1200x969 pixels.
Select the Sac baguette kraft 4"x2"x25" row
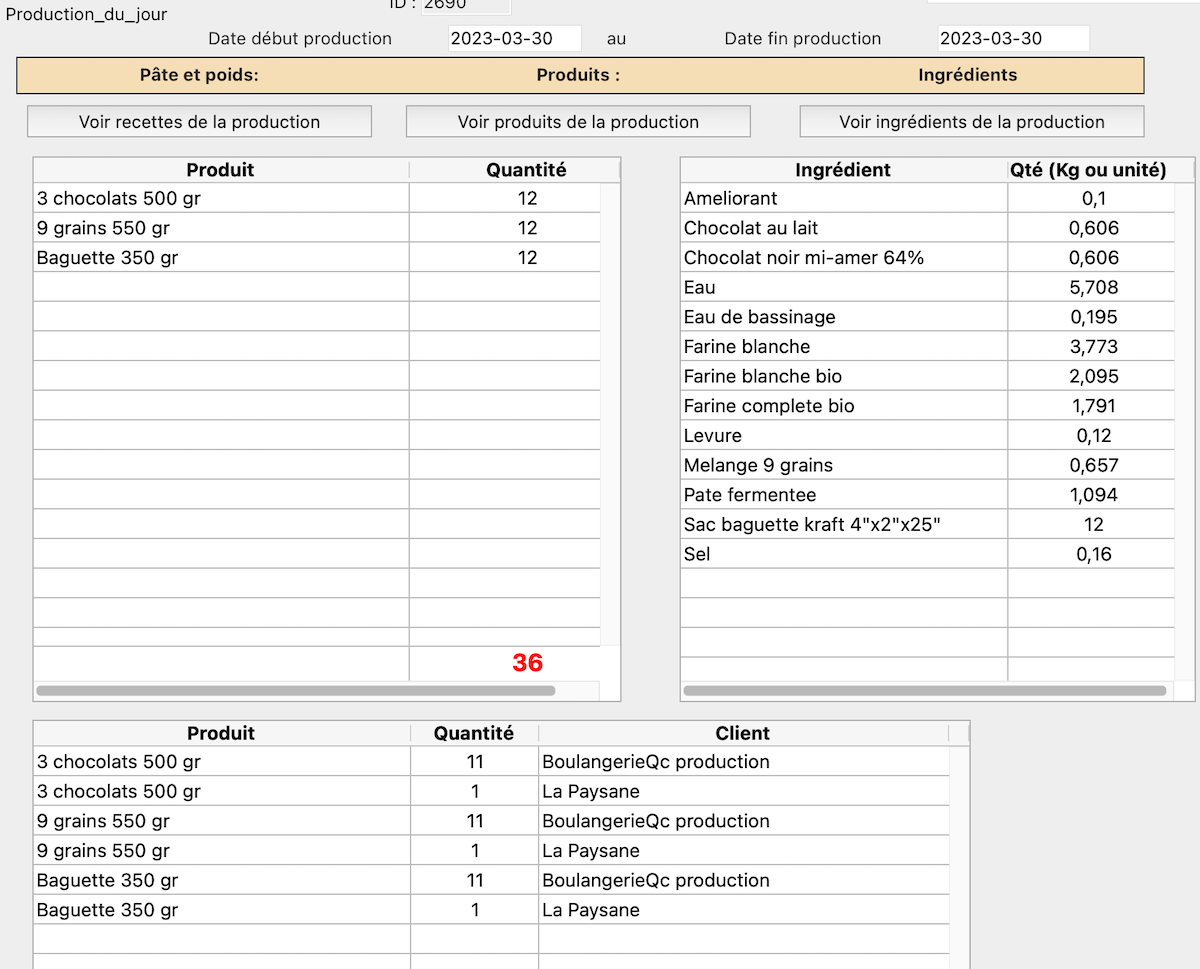[927, 525]
